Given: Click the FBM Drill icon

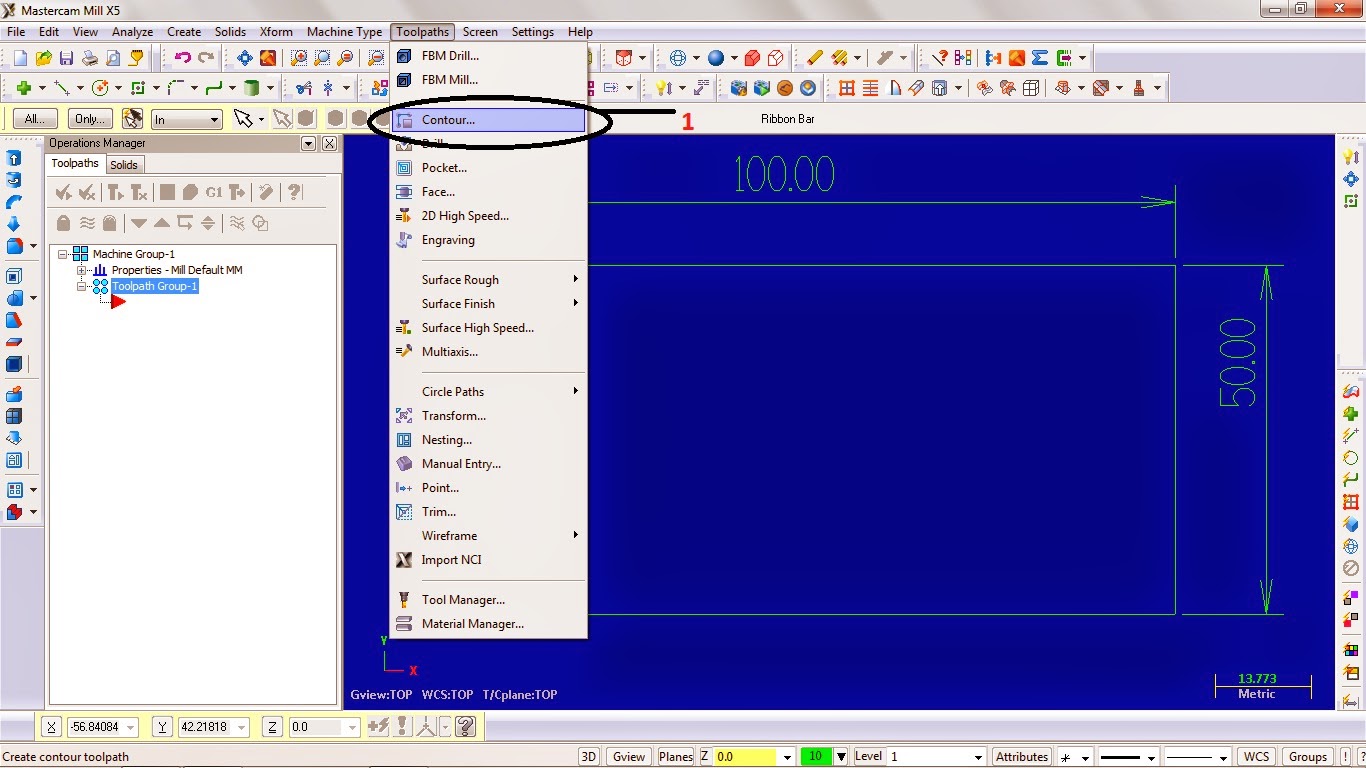Looking at the screenshot, I should [404, 56].
